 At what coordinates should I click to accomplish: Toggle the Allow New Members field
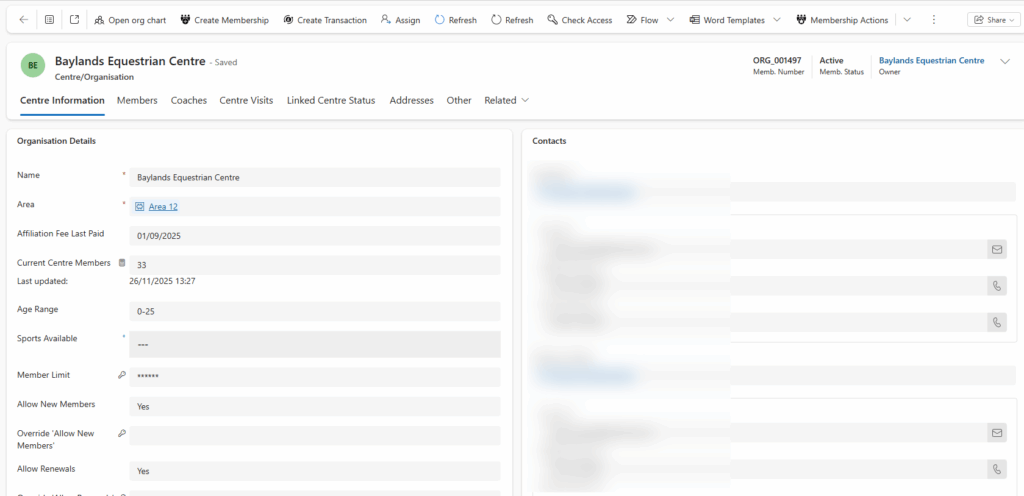point(314,407)
